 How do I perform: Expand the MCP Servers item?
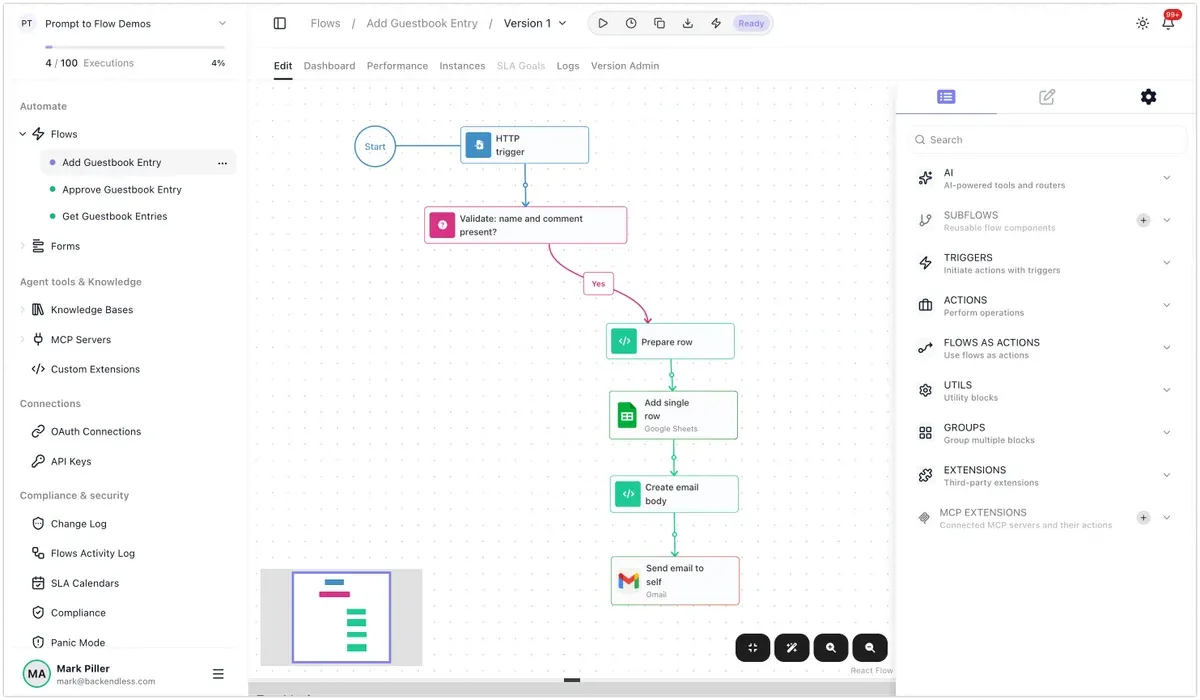23,340
